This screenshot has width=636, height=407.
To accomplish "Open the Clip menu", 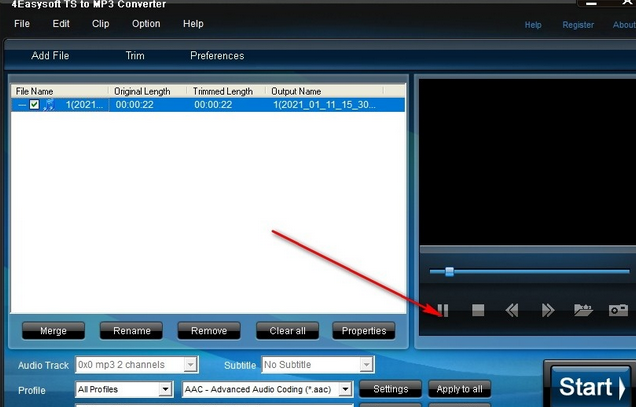I will 101,24.
